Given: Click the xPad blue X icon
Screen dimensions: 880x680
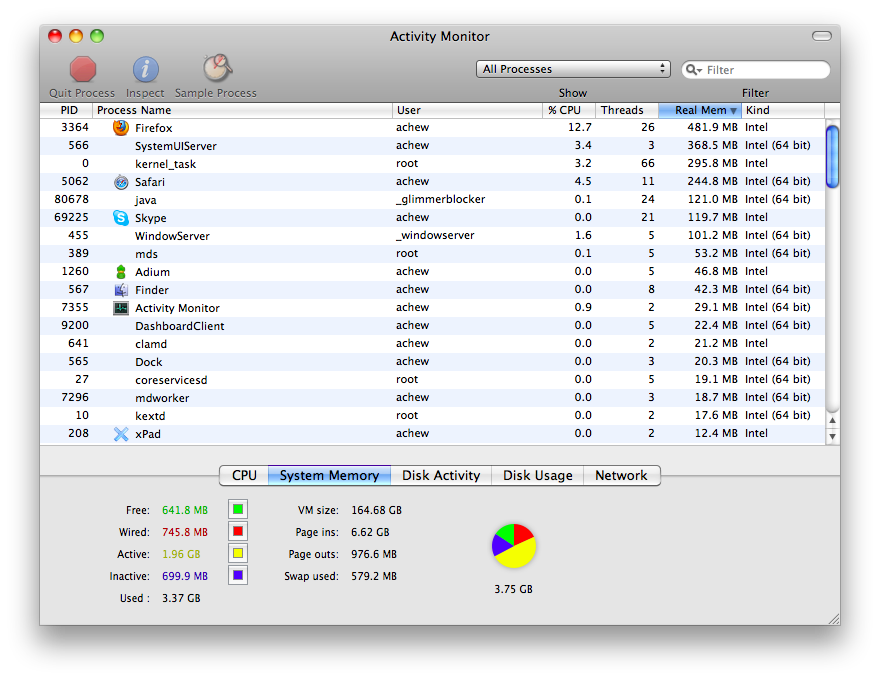Looking at the screenshot, I should click(x=121, y=434).
